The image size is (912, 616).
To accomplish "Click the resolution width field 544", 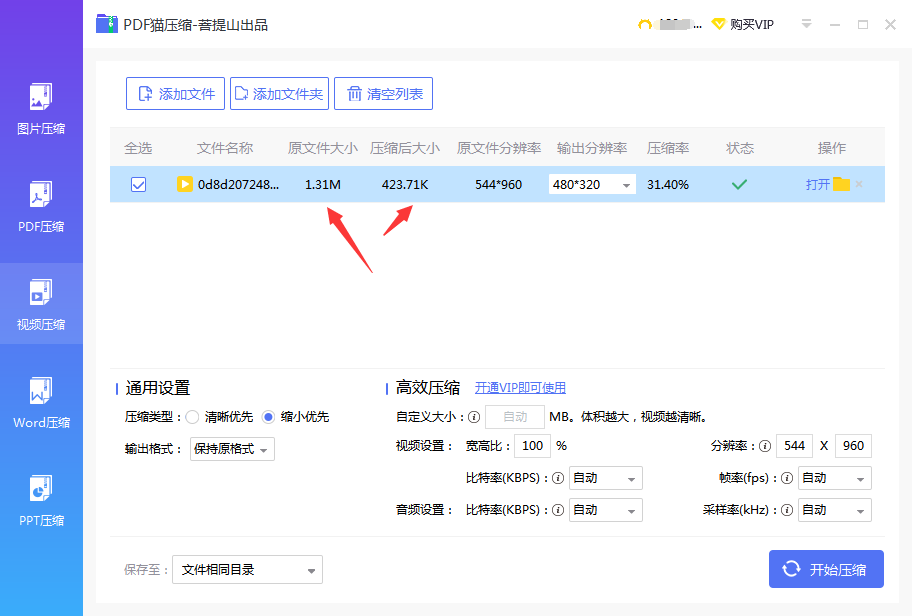I will (x=794, y=446).
